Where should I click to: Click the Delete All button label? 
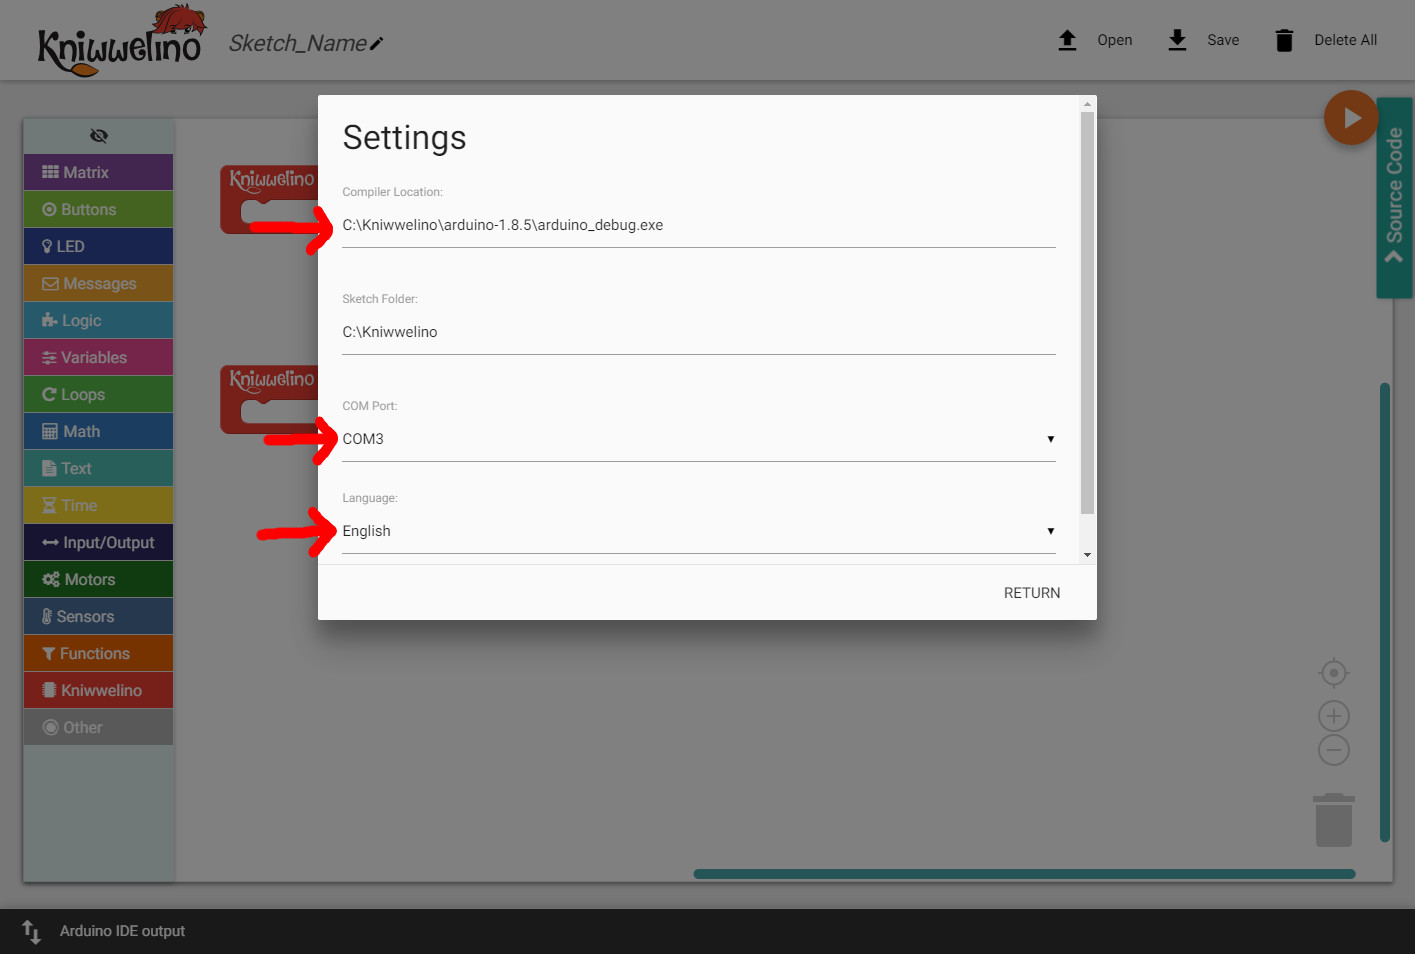[1345, 40]
